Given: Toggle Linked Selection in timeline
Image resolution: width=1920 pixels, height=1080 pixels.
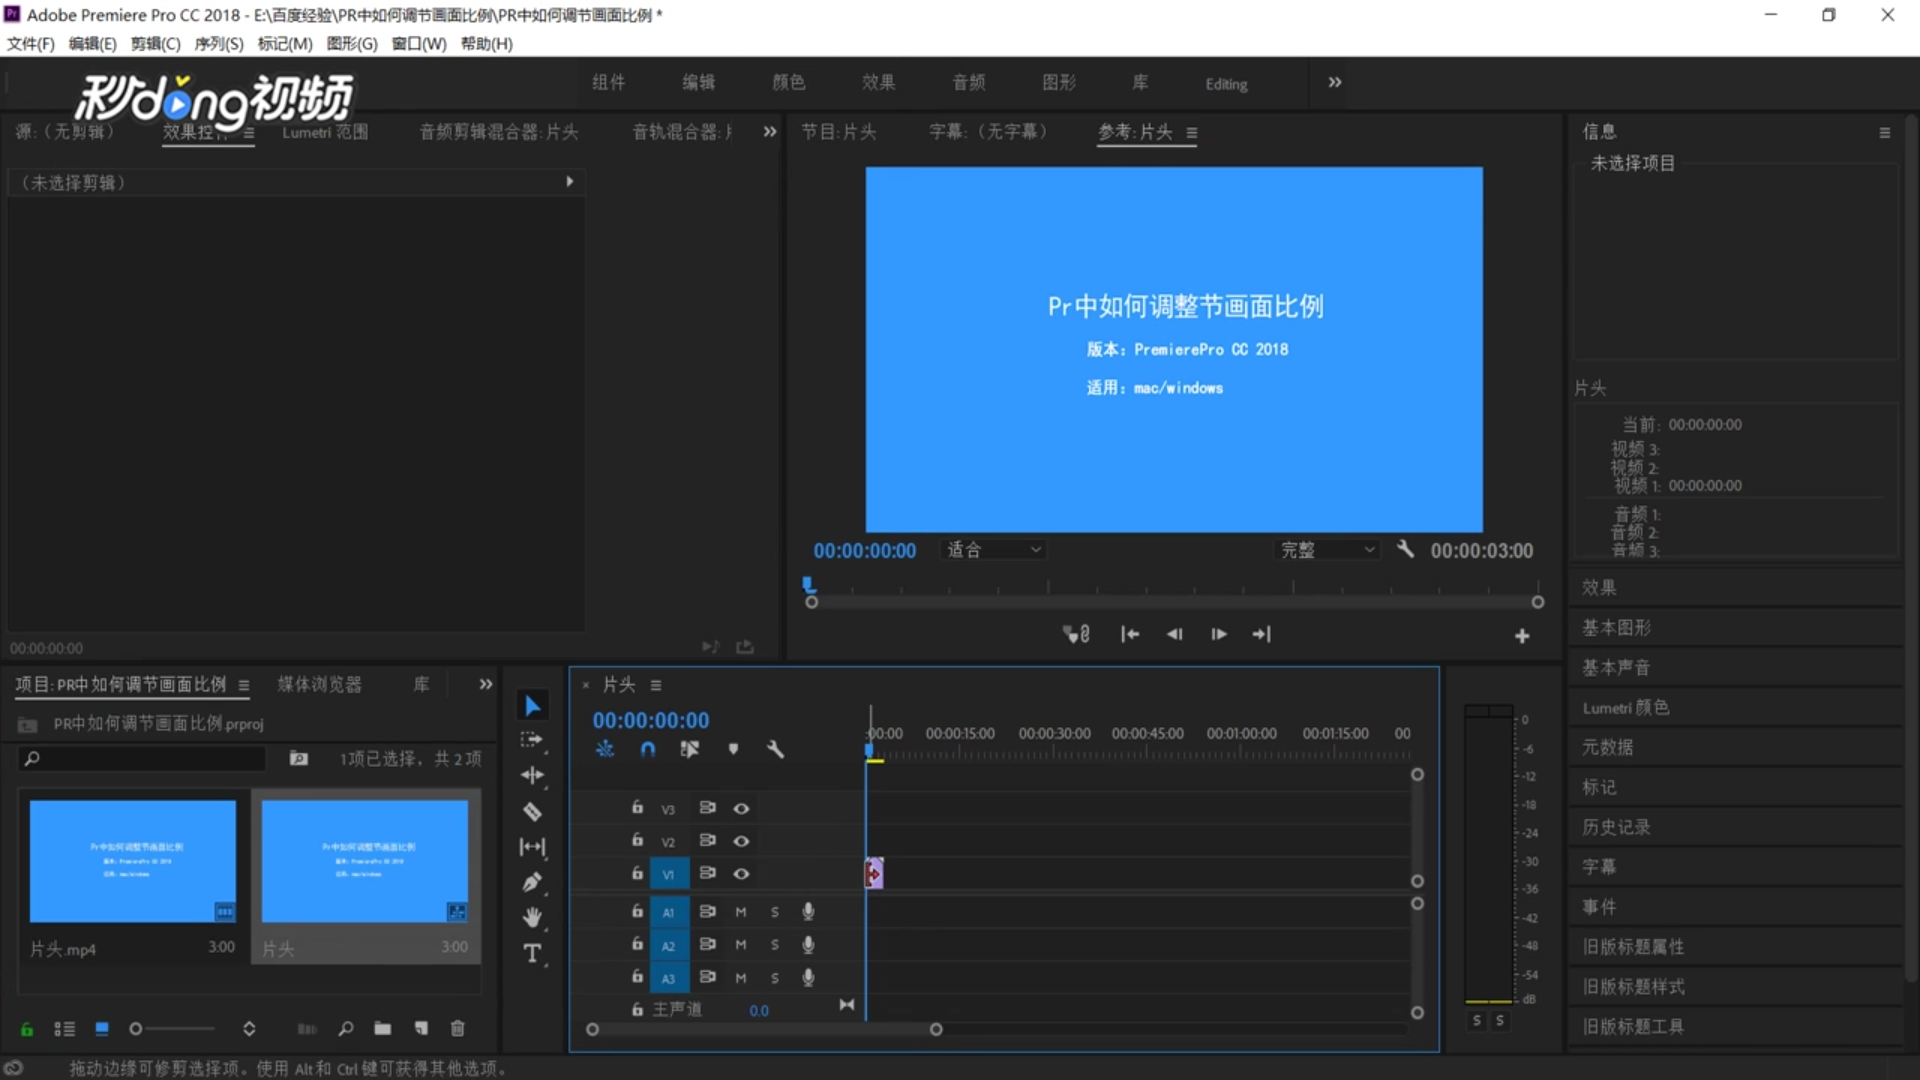Looking at the screenshot, I should [x=690, y=749].
